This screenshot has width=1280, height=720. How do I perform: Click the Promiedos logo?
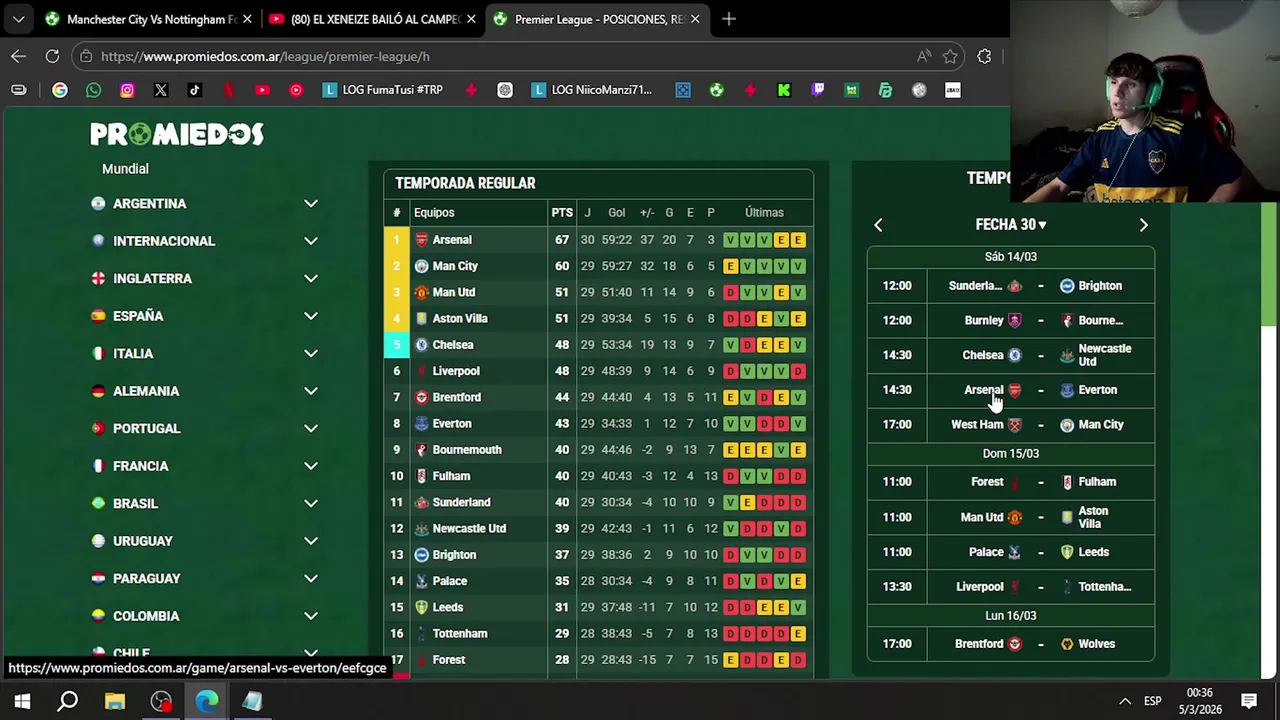(177, 134)
